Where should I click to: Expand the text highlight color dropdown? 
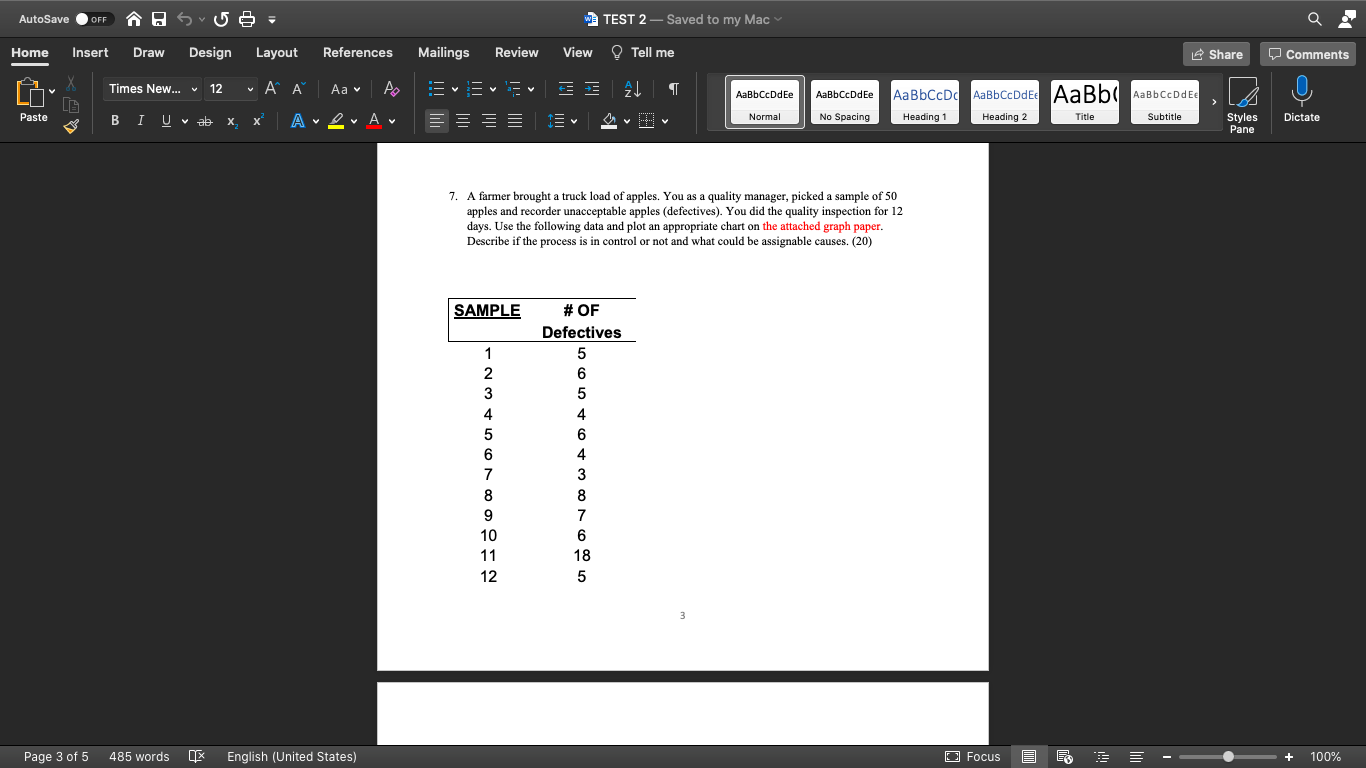point(354,121)
